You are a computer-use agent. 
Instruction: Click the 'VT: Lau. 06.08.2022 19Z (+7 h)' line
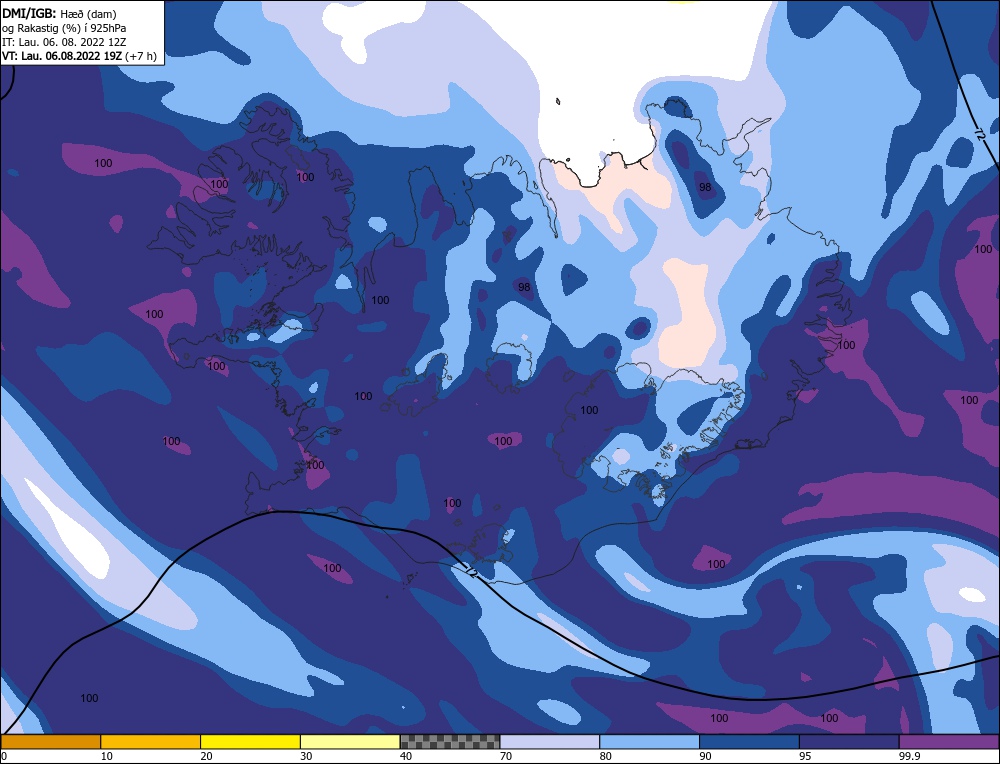pos(79,56)
